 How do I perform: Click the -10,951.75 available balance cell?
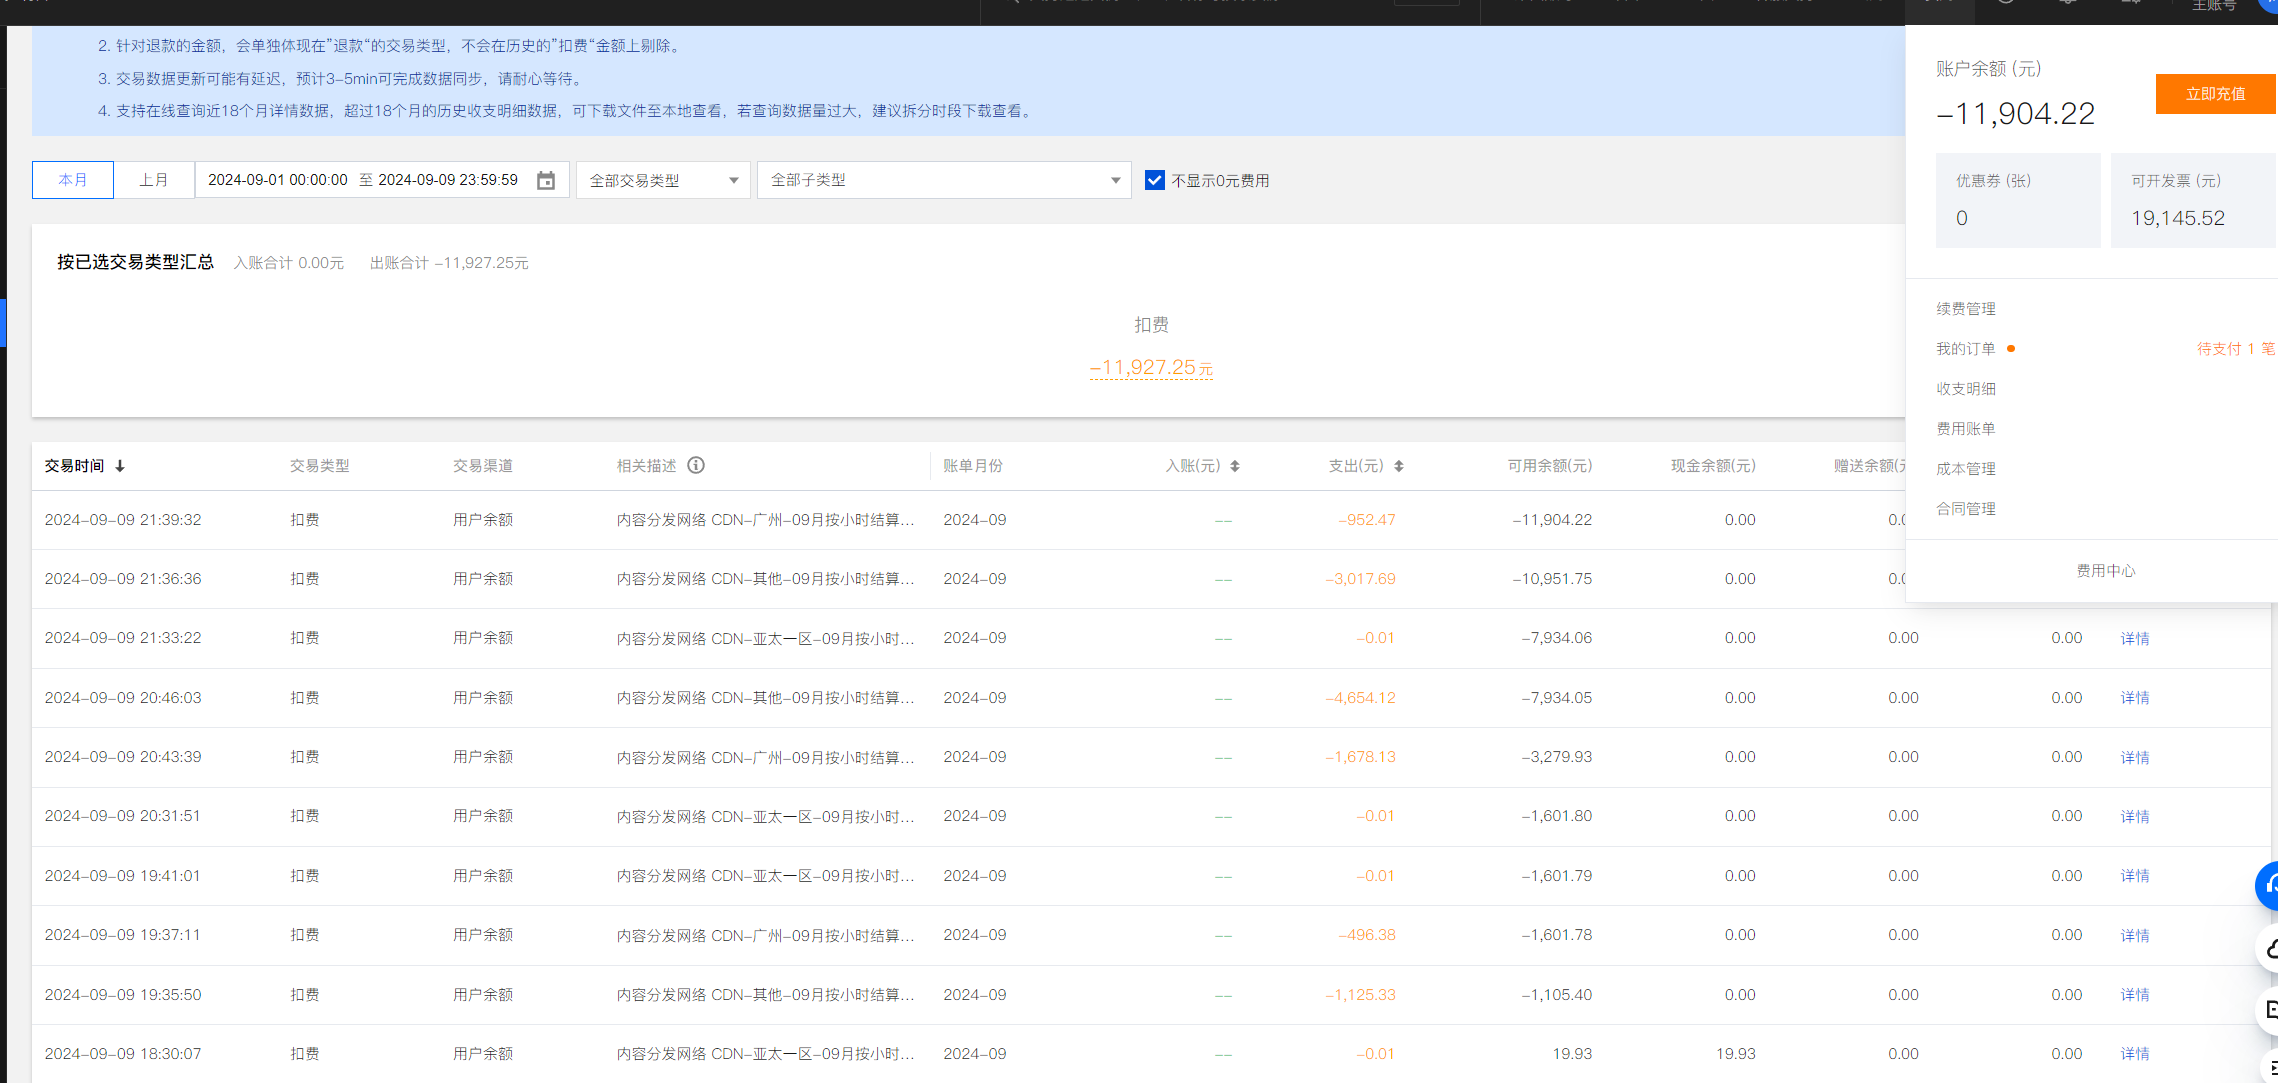1552,579
